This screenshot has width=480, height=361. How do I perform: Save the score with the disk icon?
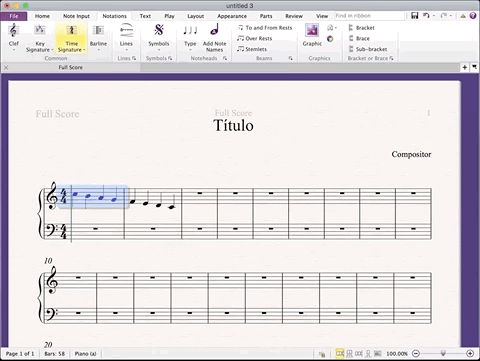pos(414,16)
